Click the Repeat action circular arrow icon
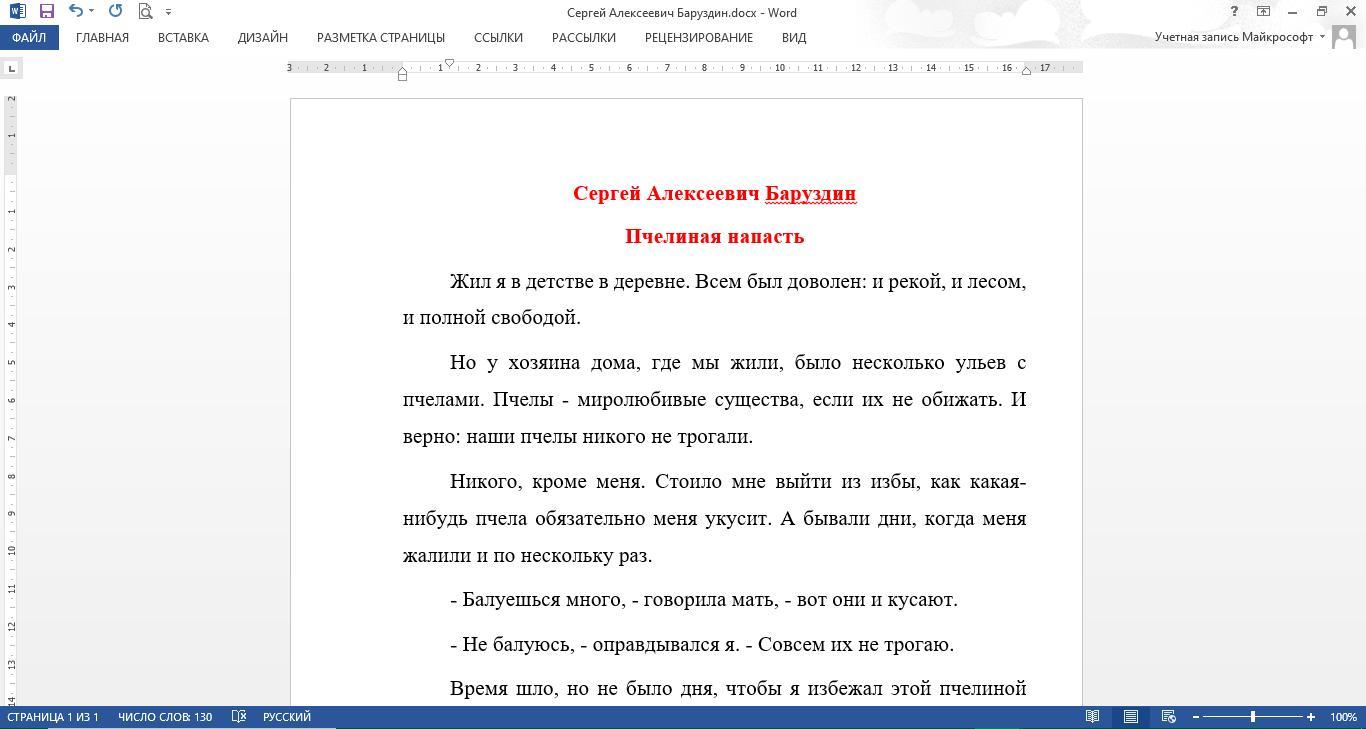The height and width of the screenshot is (729, 1366). [x=115, y=12]
